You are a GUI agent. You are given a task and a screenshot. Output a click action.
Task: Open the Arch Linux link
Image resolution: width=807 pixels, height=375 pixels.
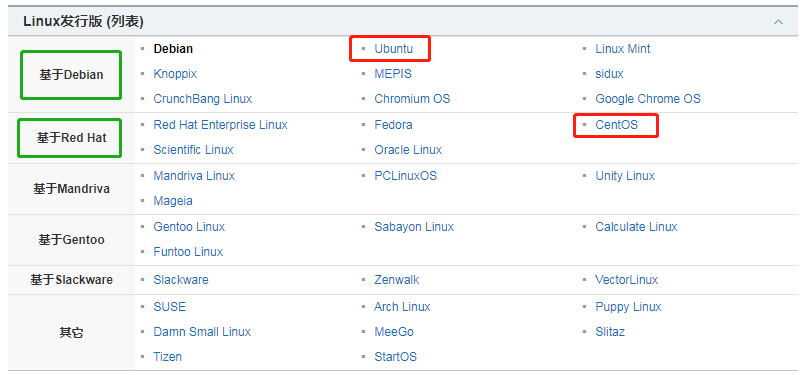coord(402,307)
